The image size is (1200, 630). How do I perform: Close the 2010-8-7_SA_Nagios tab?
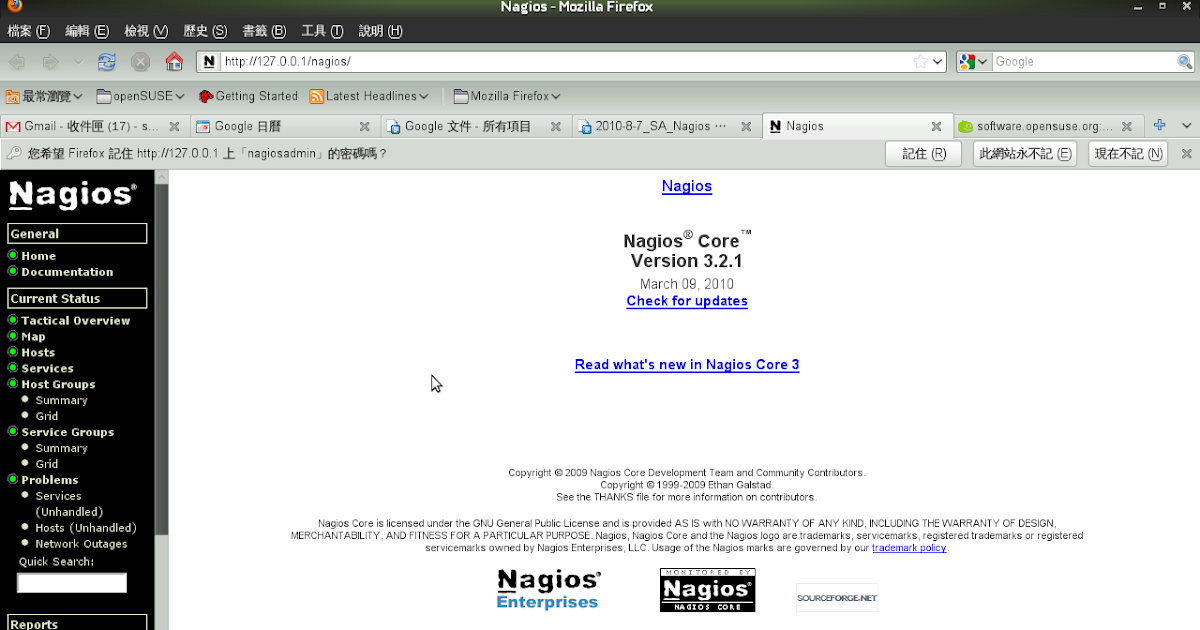pos(745,127)
